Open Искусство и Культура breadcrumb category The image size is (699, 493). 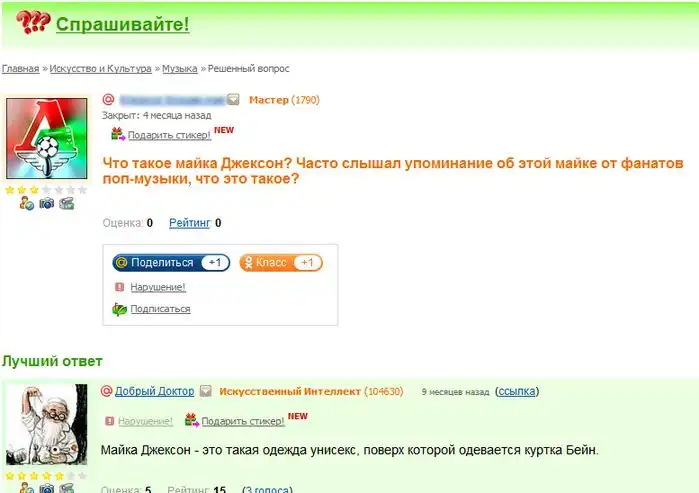coord(100,69)
